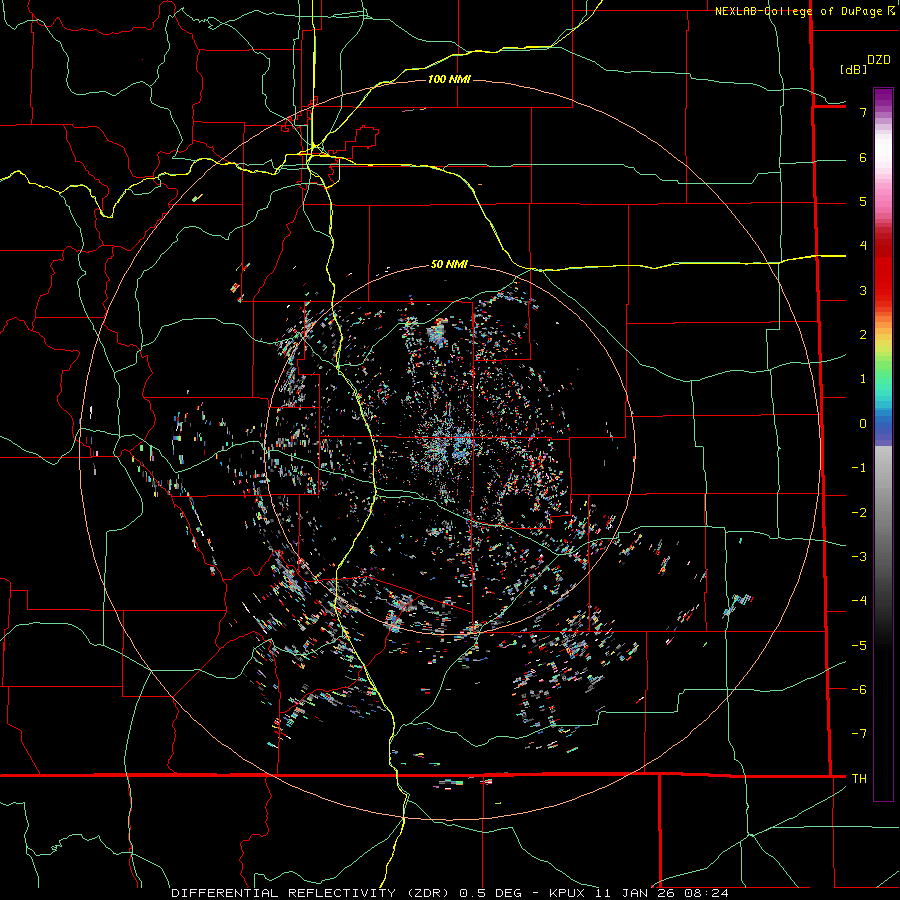Click the "TH" threshold label on the scale
This screenshot has height=900, width=900.
tap(859, 779)
